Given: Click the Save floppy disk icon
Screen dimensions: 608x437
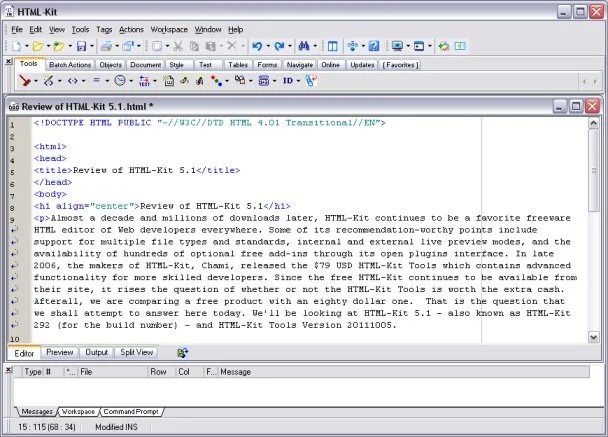Looking at the screenshot, I should tap(81, 46).
